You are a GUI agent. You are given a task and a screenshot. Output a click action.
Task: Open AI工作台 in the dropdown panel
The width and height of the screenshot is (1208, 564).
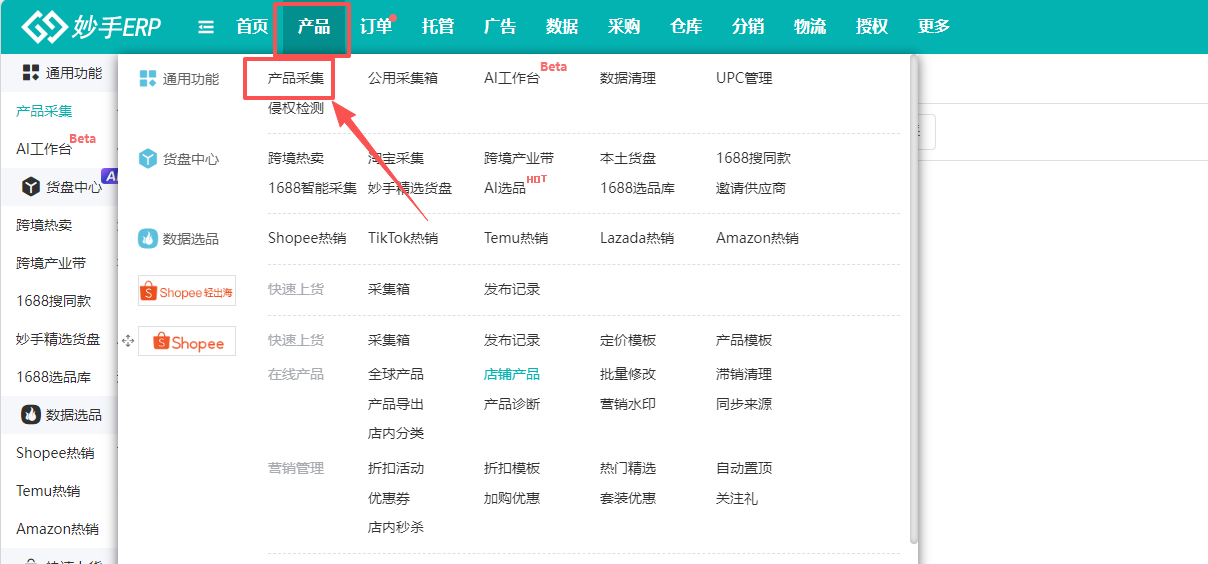[x=512, y=78]
